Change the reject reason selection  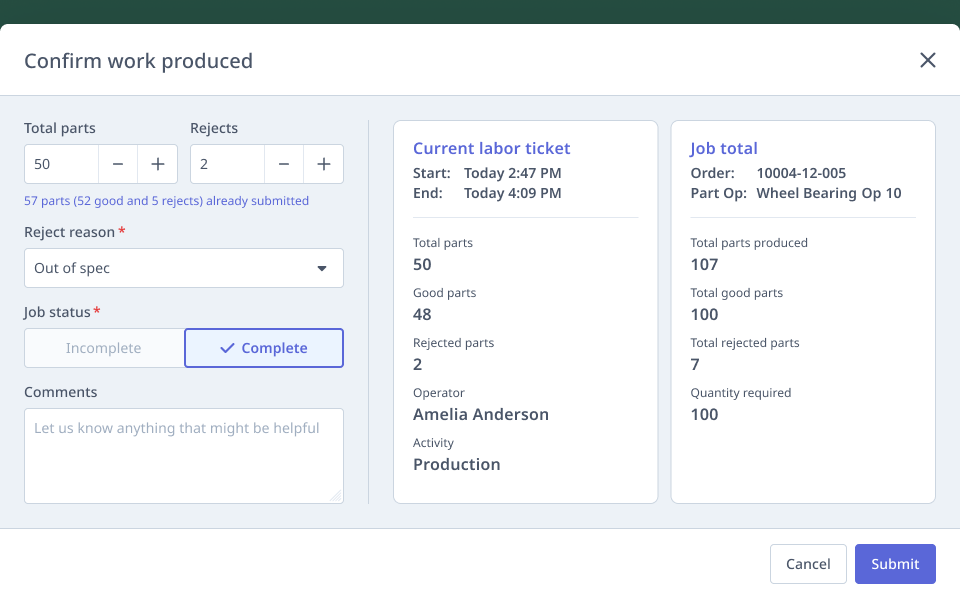(183, 268)
